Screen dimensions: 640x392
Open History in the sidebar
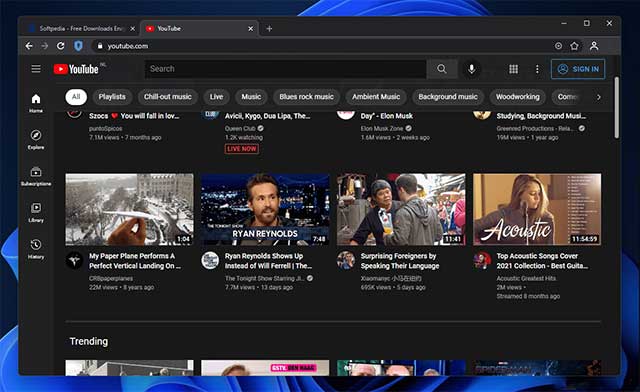[36, 249]
